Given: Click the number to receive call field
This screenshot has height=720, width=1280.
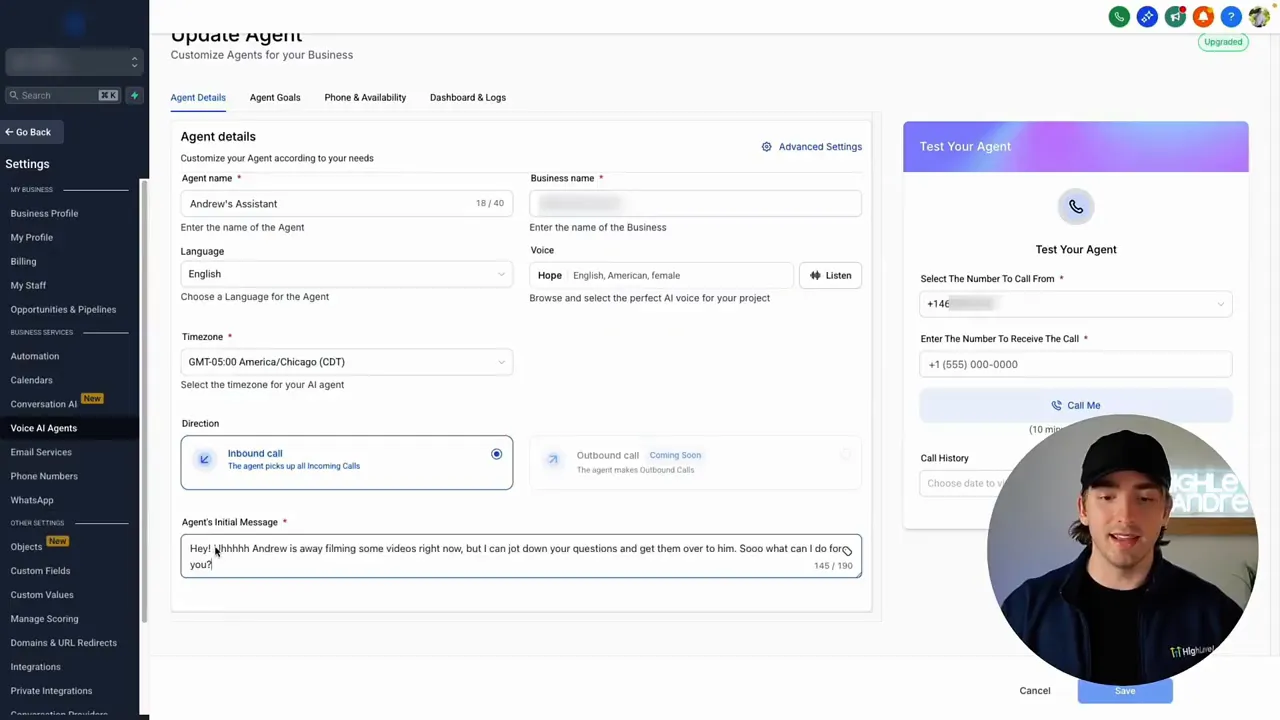Looking at the screenshot, I should point(1076,365).
